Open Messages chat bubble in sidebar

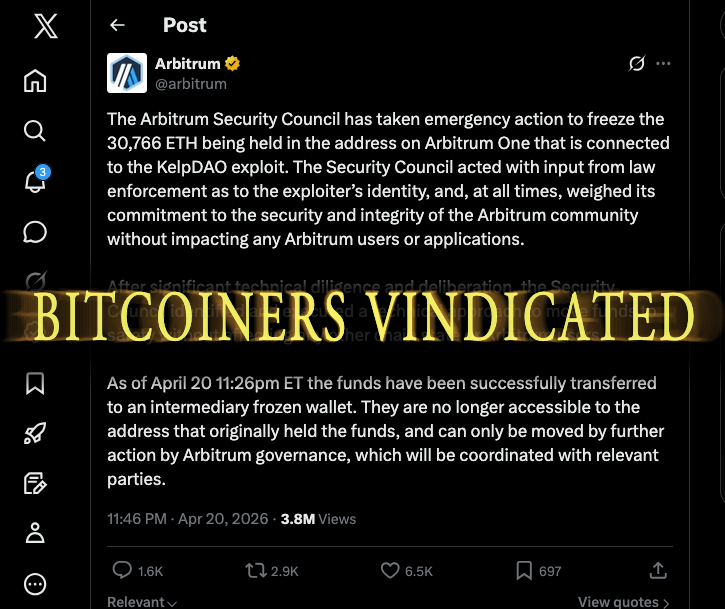click(x=35, y=232)
